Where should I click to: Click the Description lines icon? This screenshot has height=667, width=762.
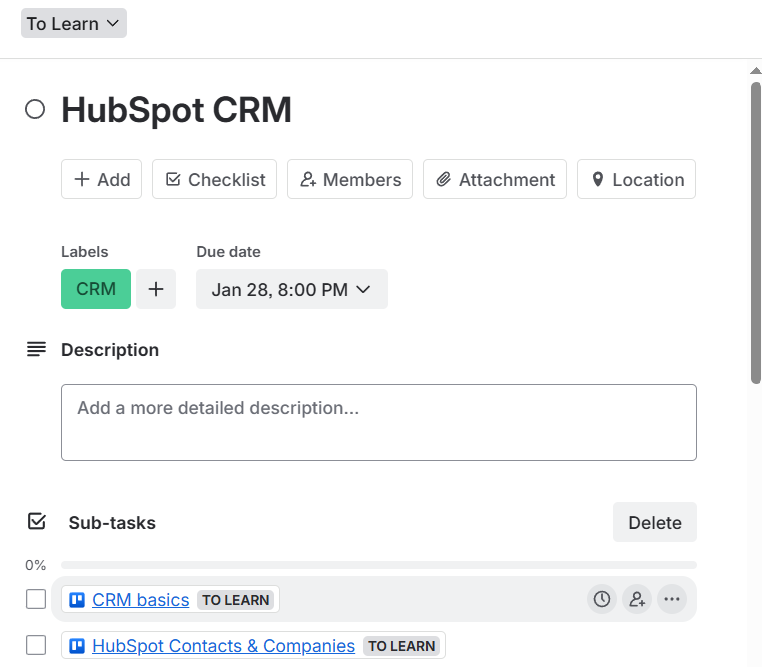[36, 349]
